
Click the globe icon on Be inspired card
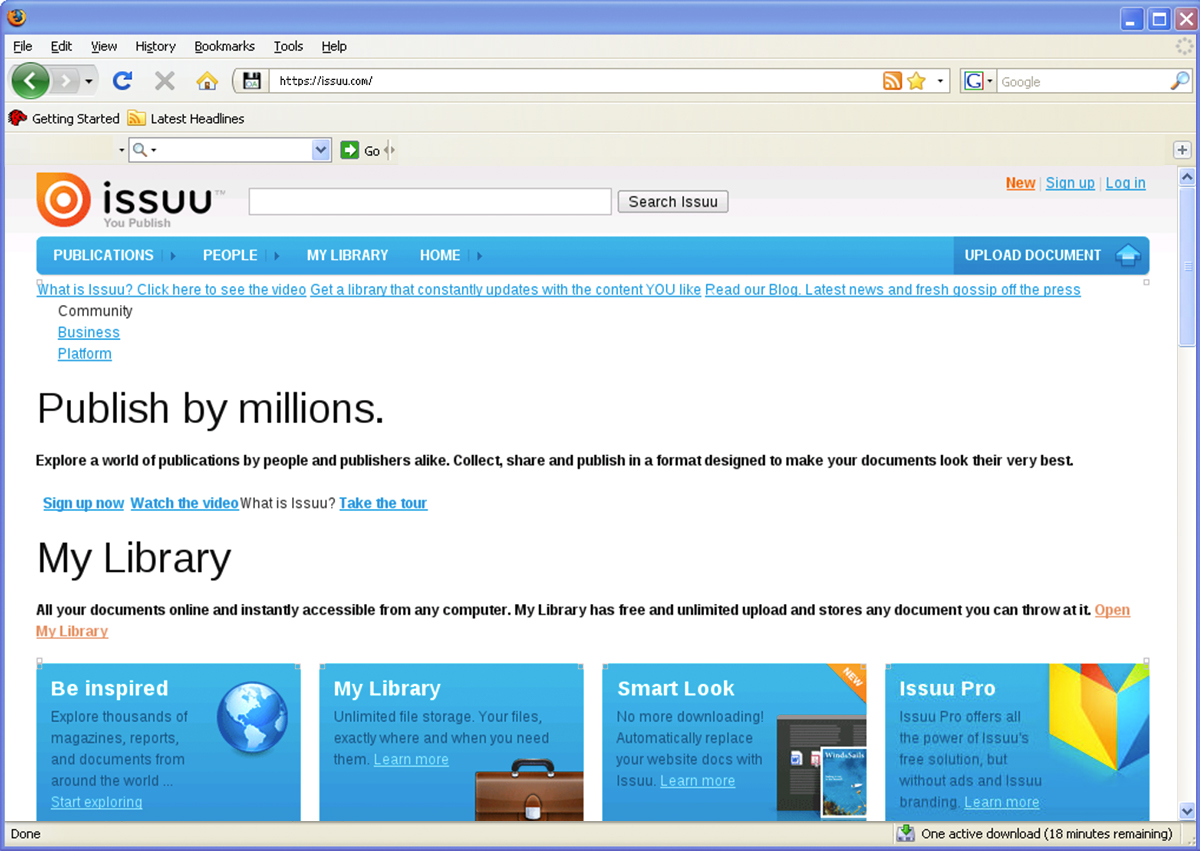pyautogui.click(x=252, y=717)
